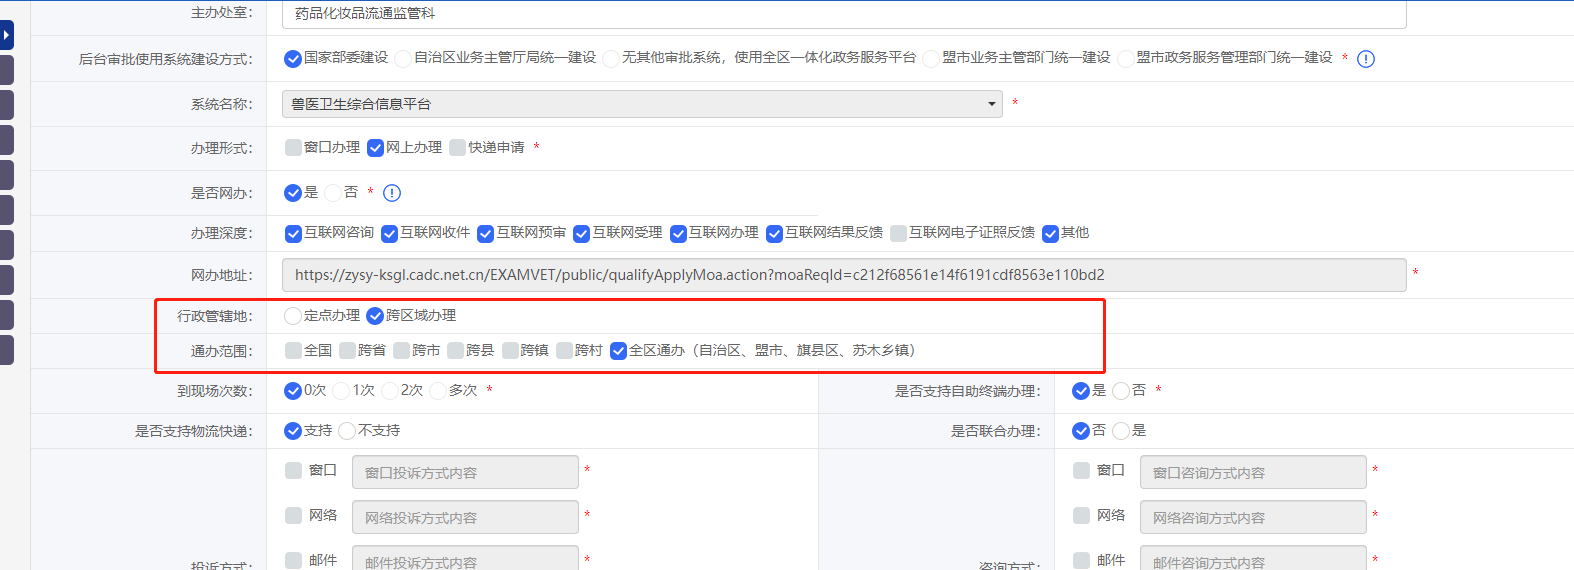Viewport: 1574px width, 570px height.
Task: Select 1次 for 到现场次数
Action: 342,391
